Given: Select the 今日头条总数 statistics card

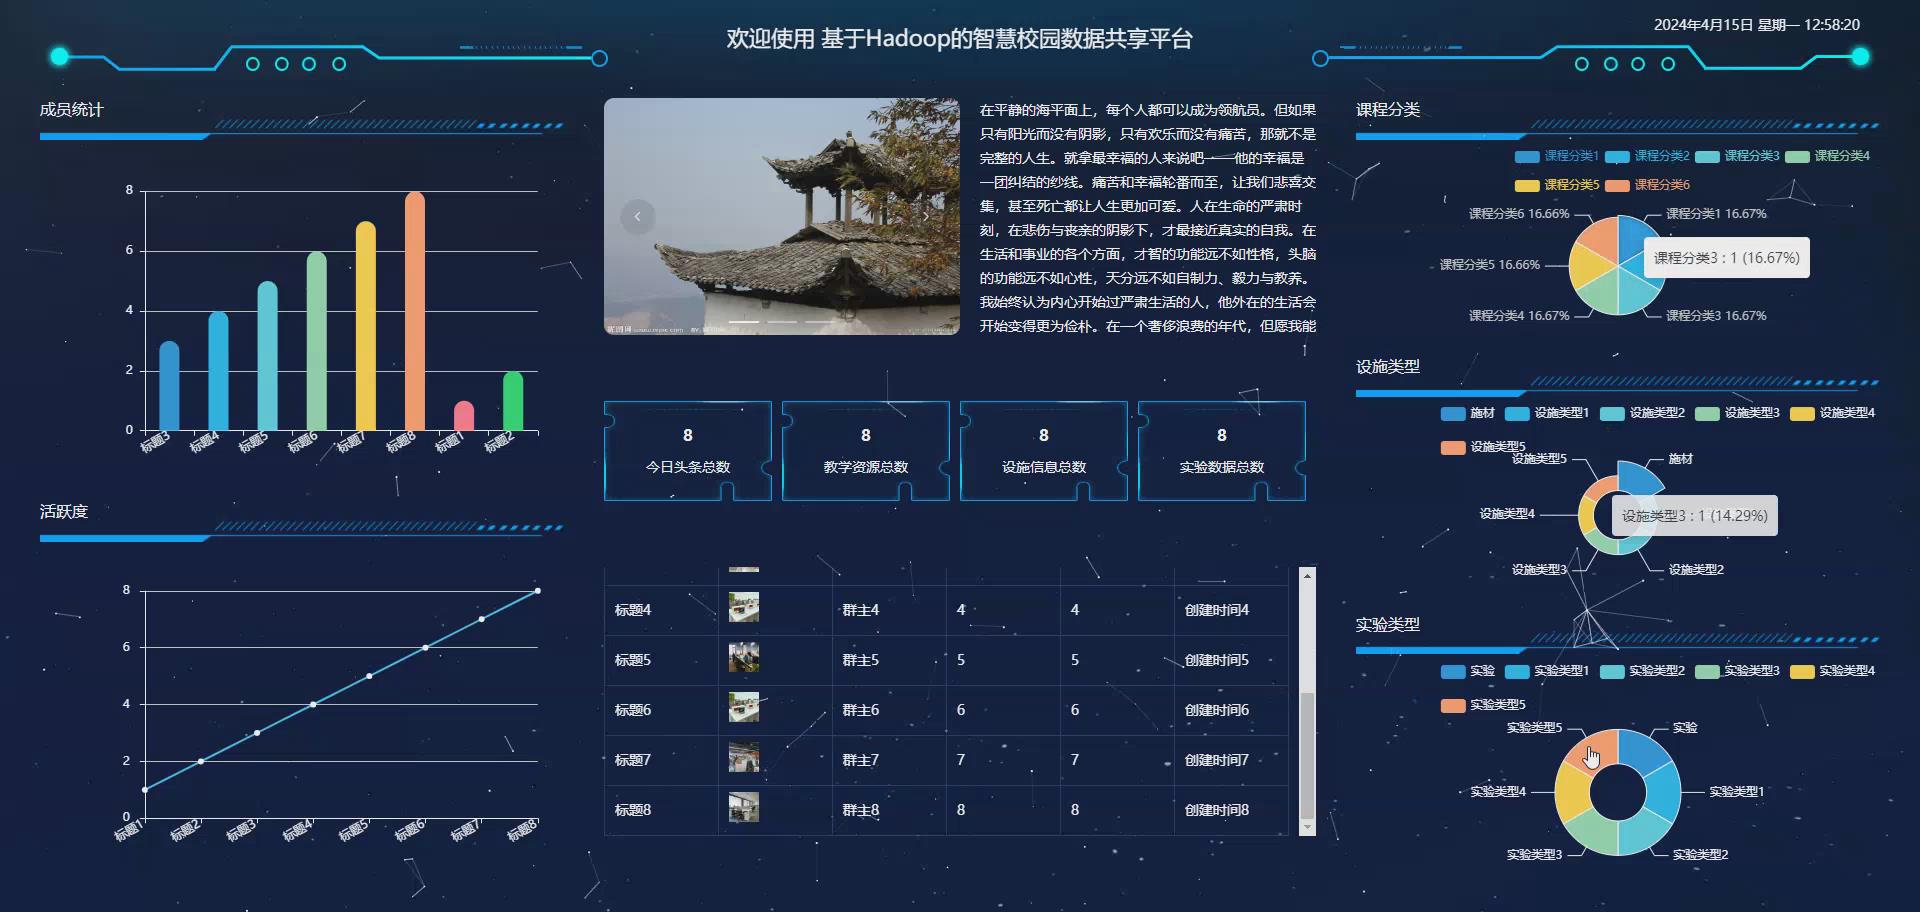Looking at the screenshot, I should [688, 451].
